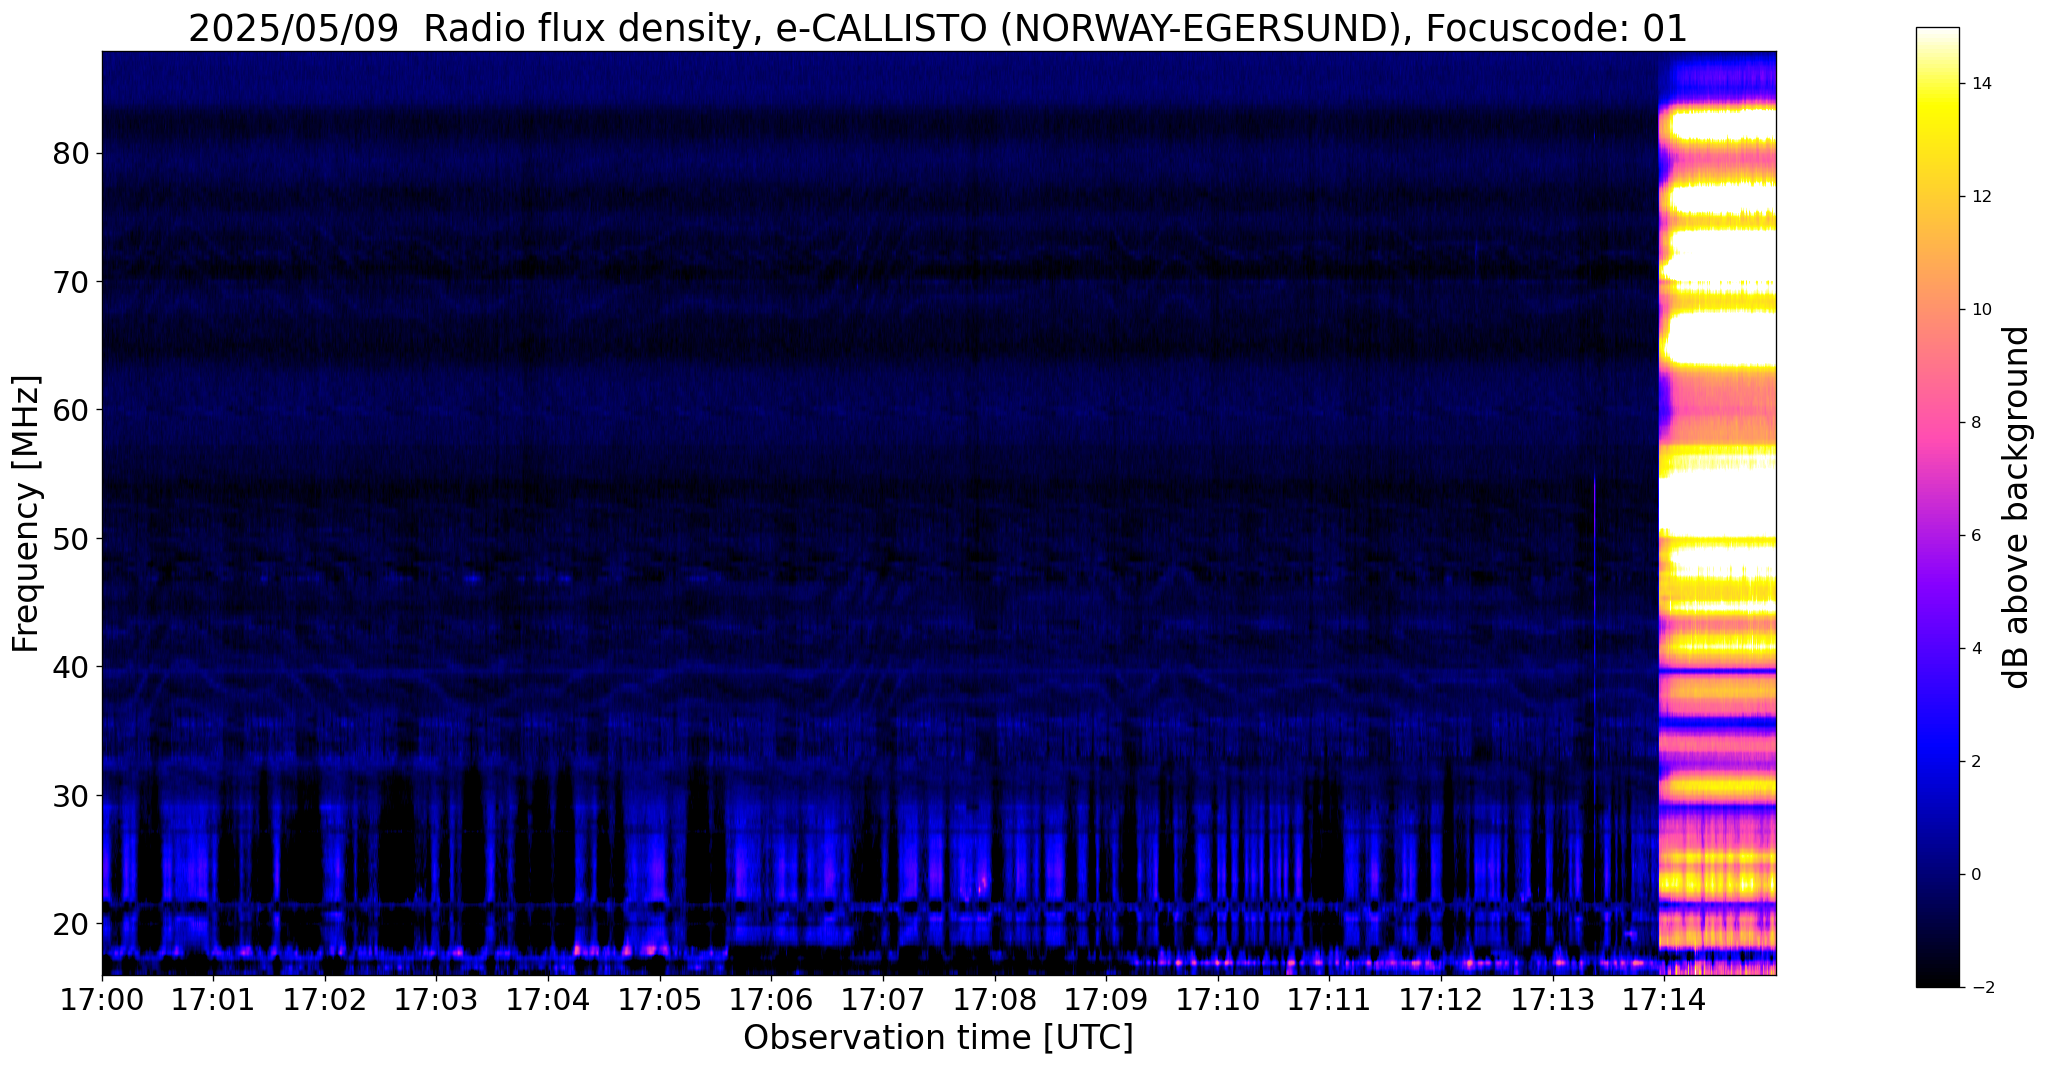The width and height of the screenshot is (2047, 1067).
Task: Click the 17:00 time tick label
Action: coord(102,999)
